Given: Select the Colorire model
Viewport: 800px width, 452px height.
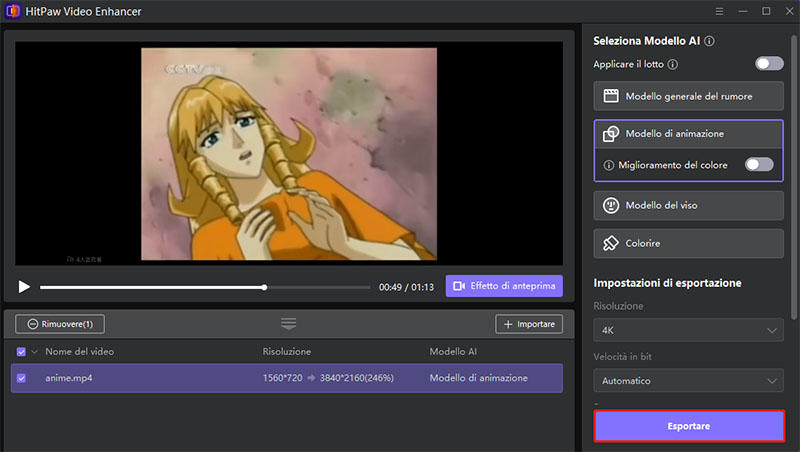Looking at the screenshot, I should coord(688,243).
